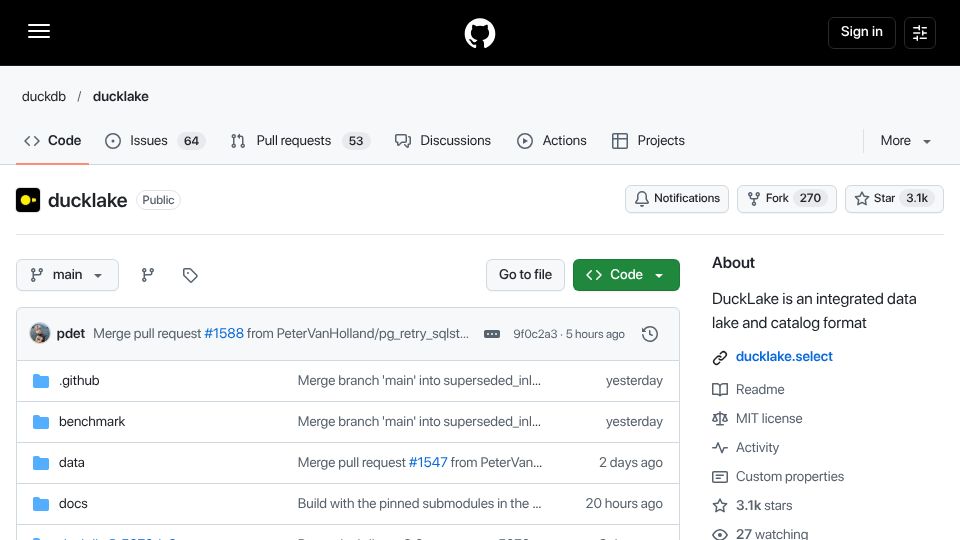This screenshot has width=960, height=540.
Task: Expand the commit message ellipsis button
Action: [492, 334]
